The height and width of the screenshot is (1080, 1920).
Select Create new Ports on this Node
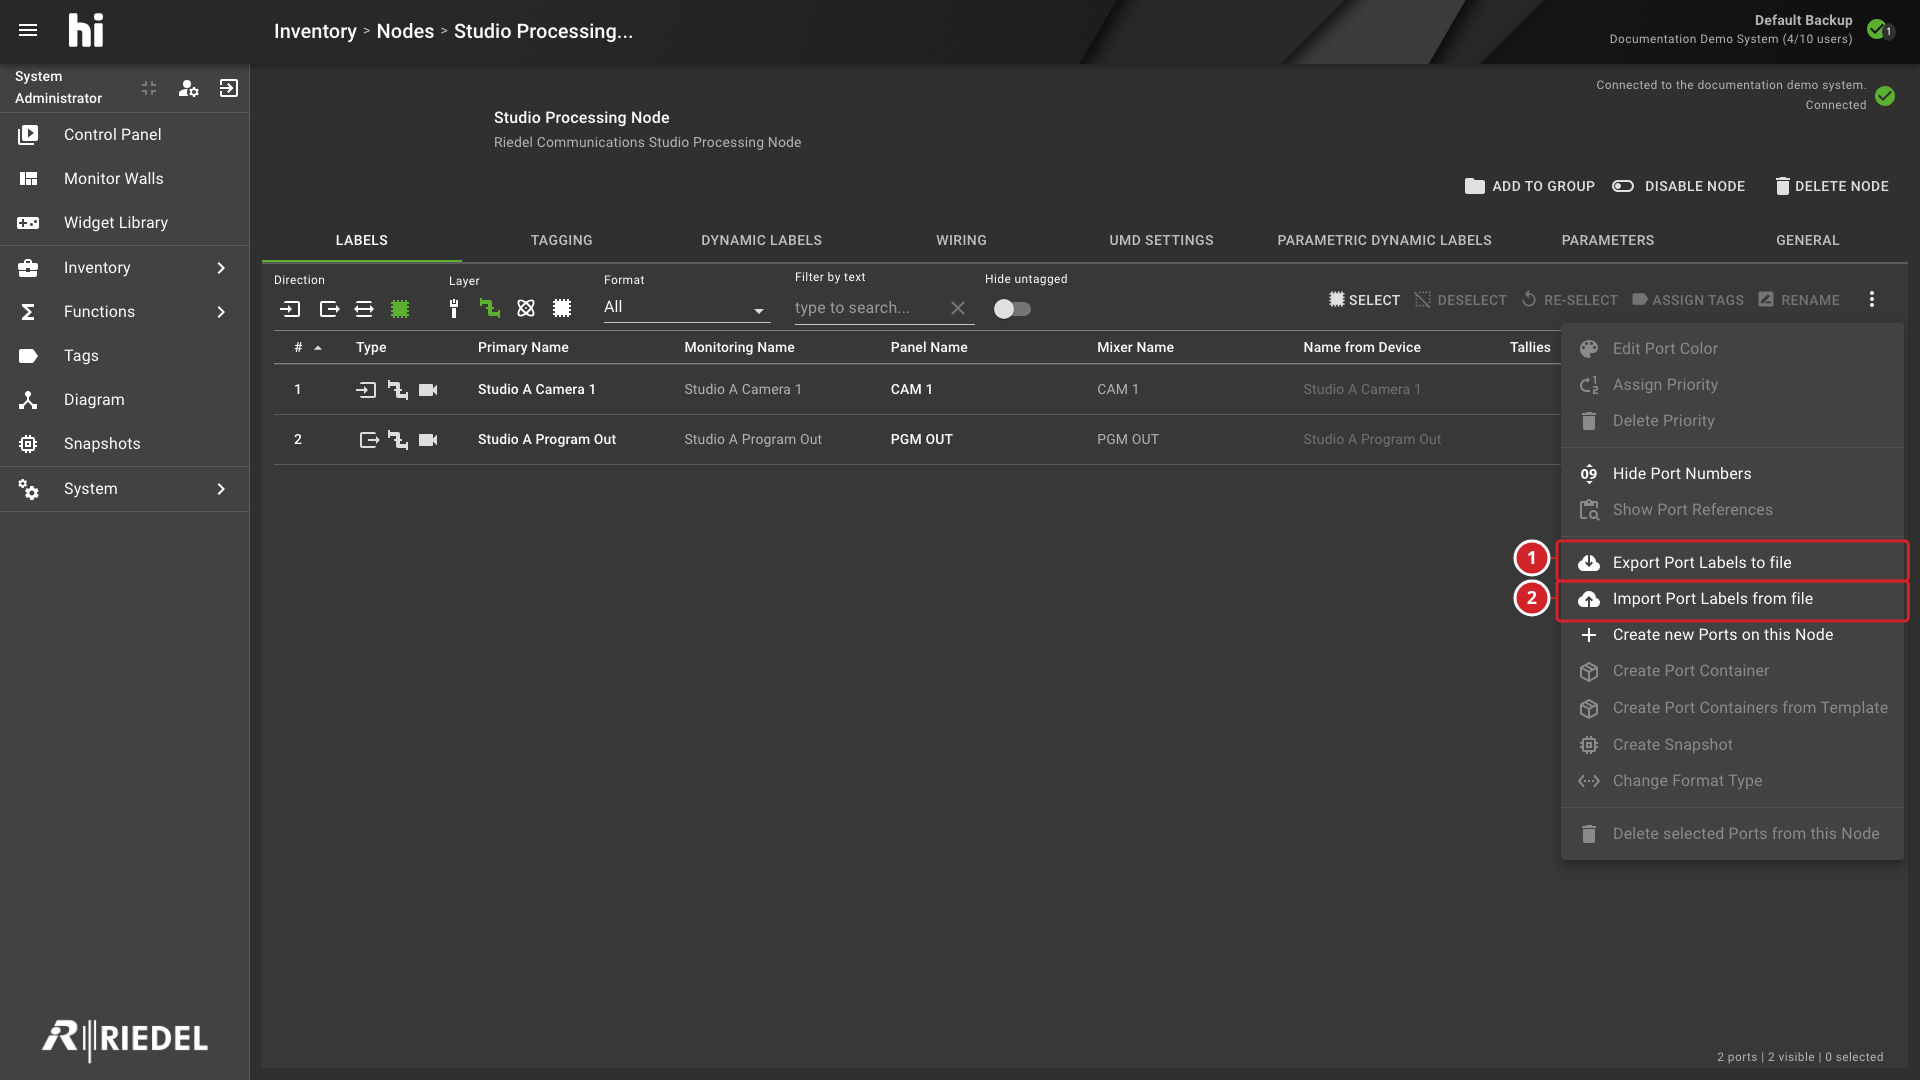click(x=1732, y=635)
